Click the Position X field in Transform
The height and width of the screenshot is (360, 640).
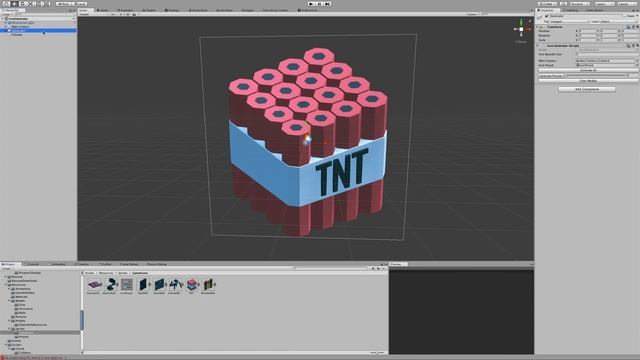tap(587, 31)
